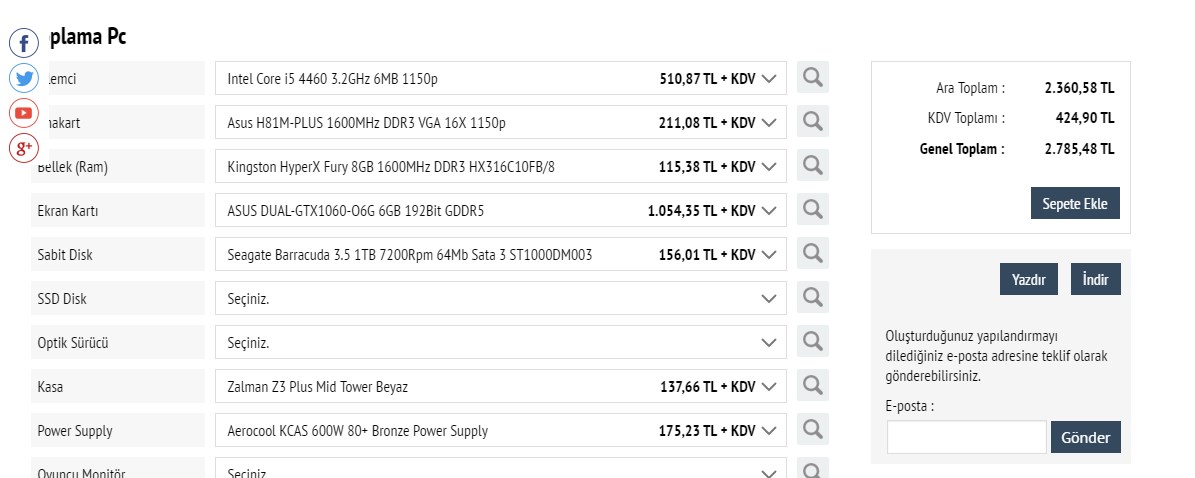This screenshot has width=1195, height=478.
Task: Search icon next to ASUS DUAL-GTX1060 row
Action: tap(812, 210)
